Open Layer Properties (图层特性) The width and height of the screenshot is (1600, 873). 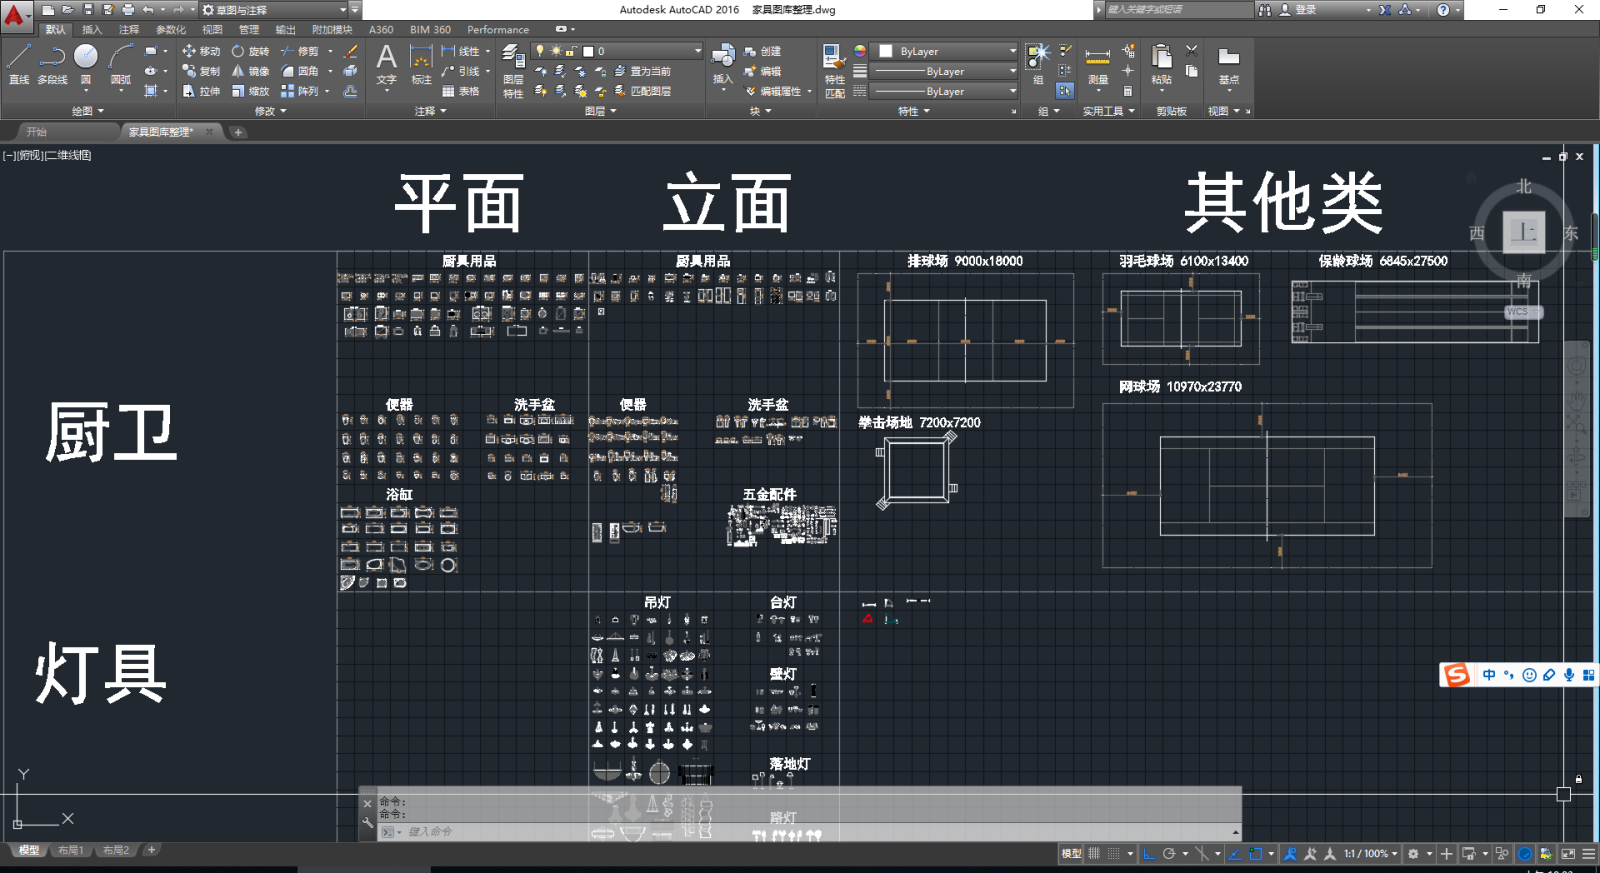click(x=513, y=70)
